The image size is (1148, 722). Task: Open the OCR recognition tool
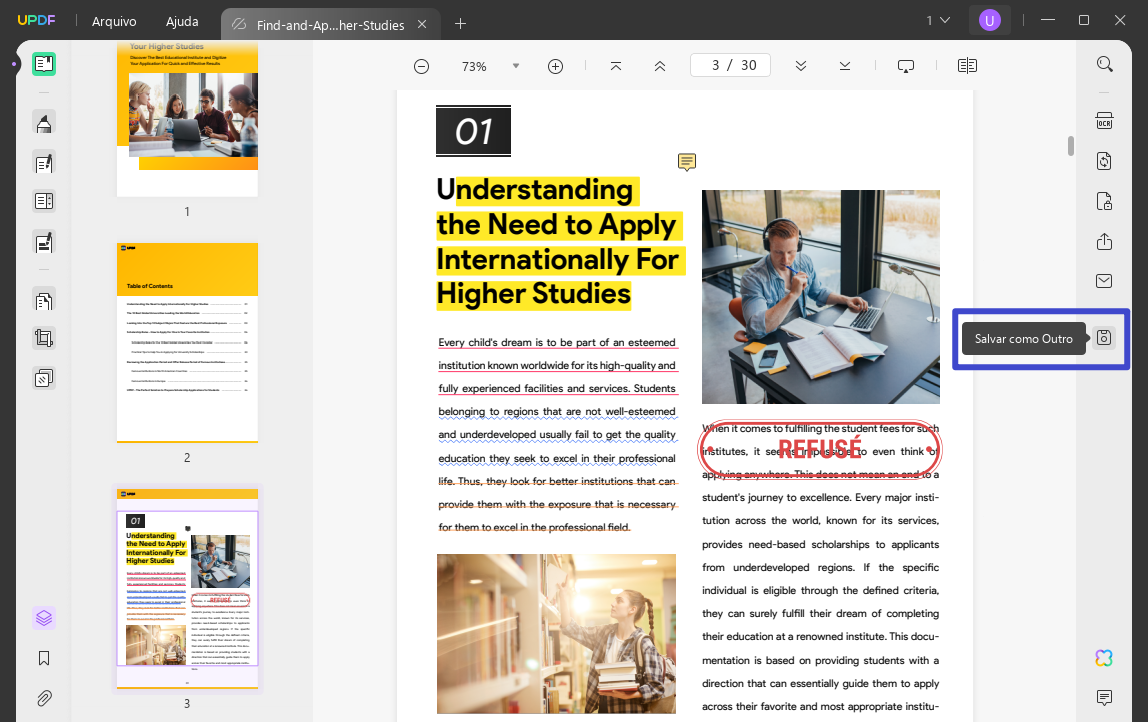(x=1104, y=121)
